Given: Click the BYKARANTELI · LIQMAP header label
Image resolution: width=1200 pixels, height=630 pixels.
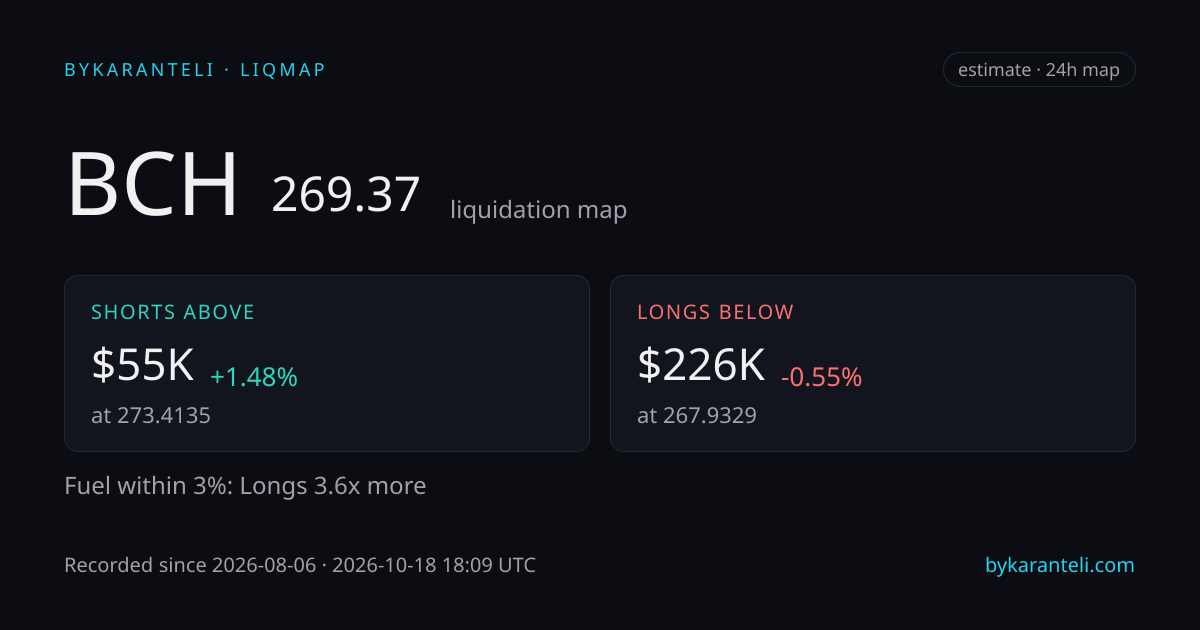Looking at the screenshot, I should tap(195, 70).
